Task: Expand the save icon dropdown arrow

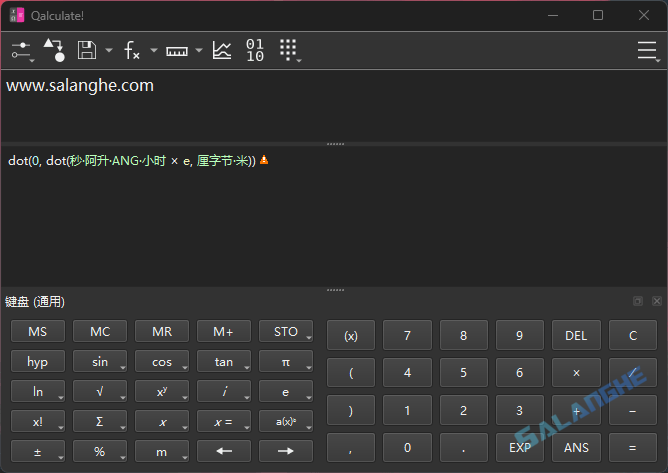Action: 109,50
